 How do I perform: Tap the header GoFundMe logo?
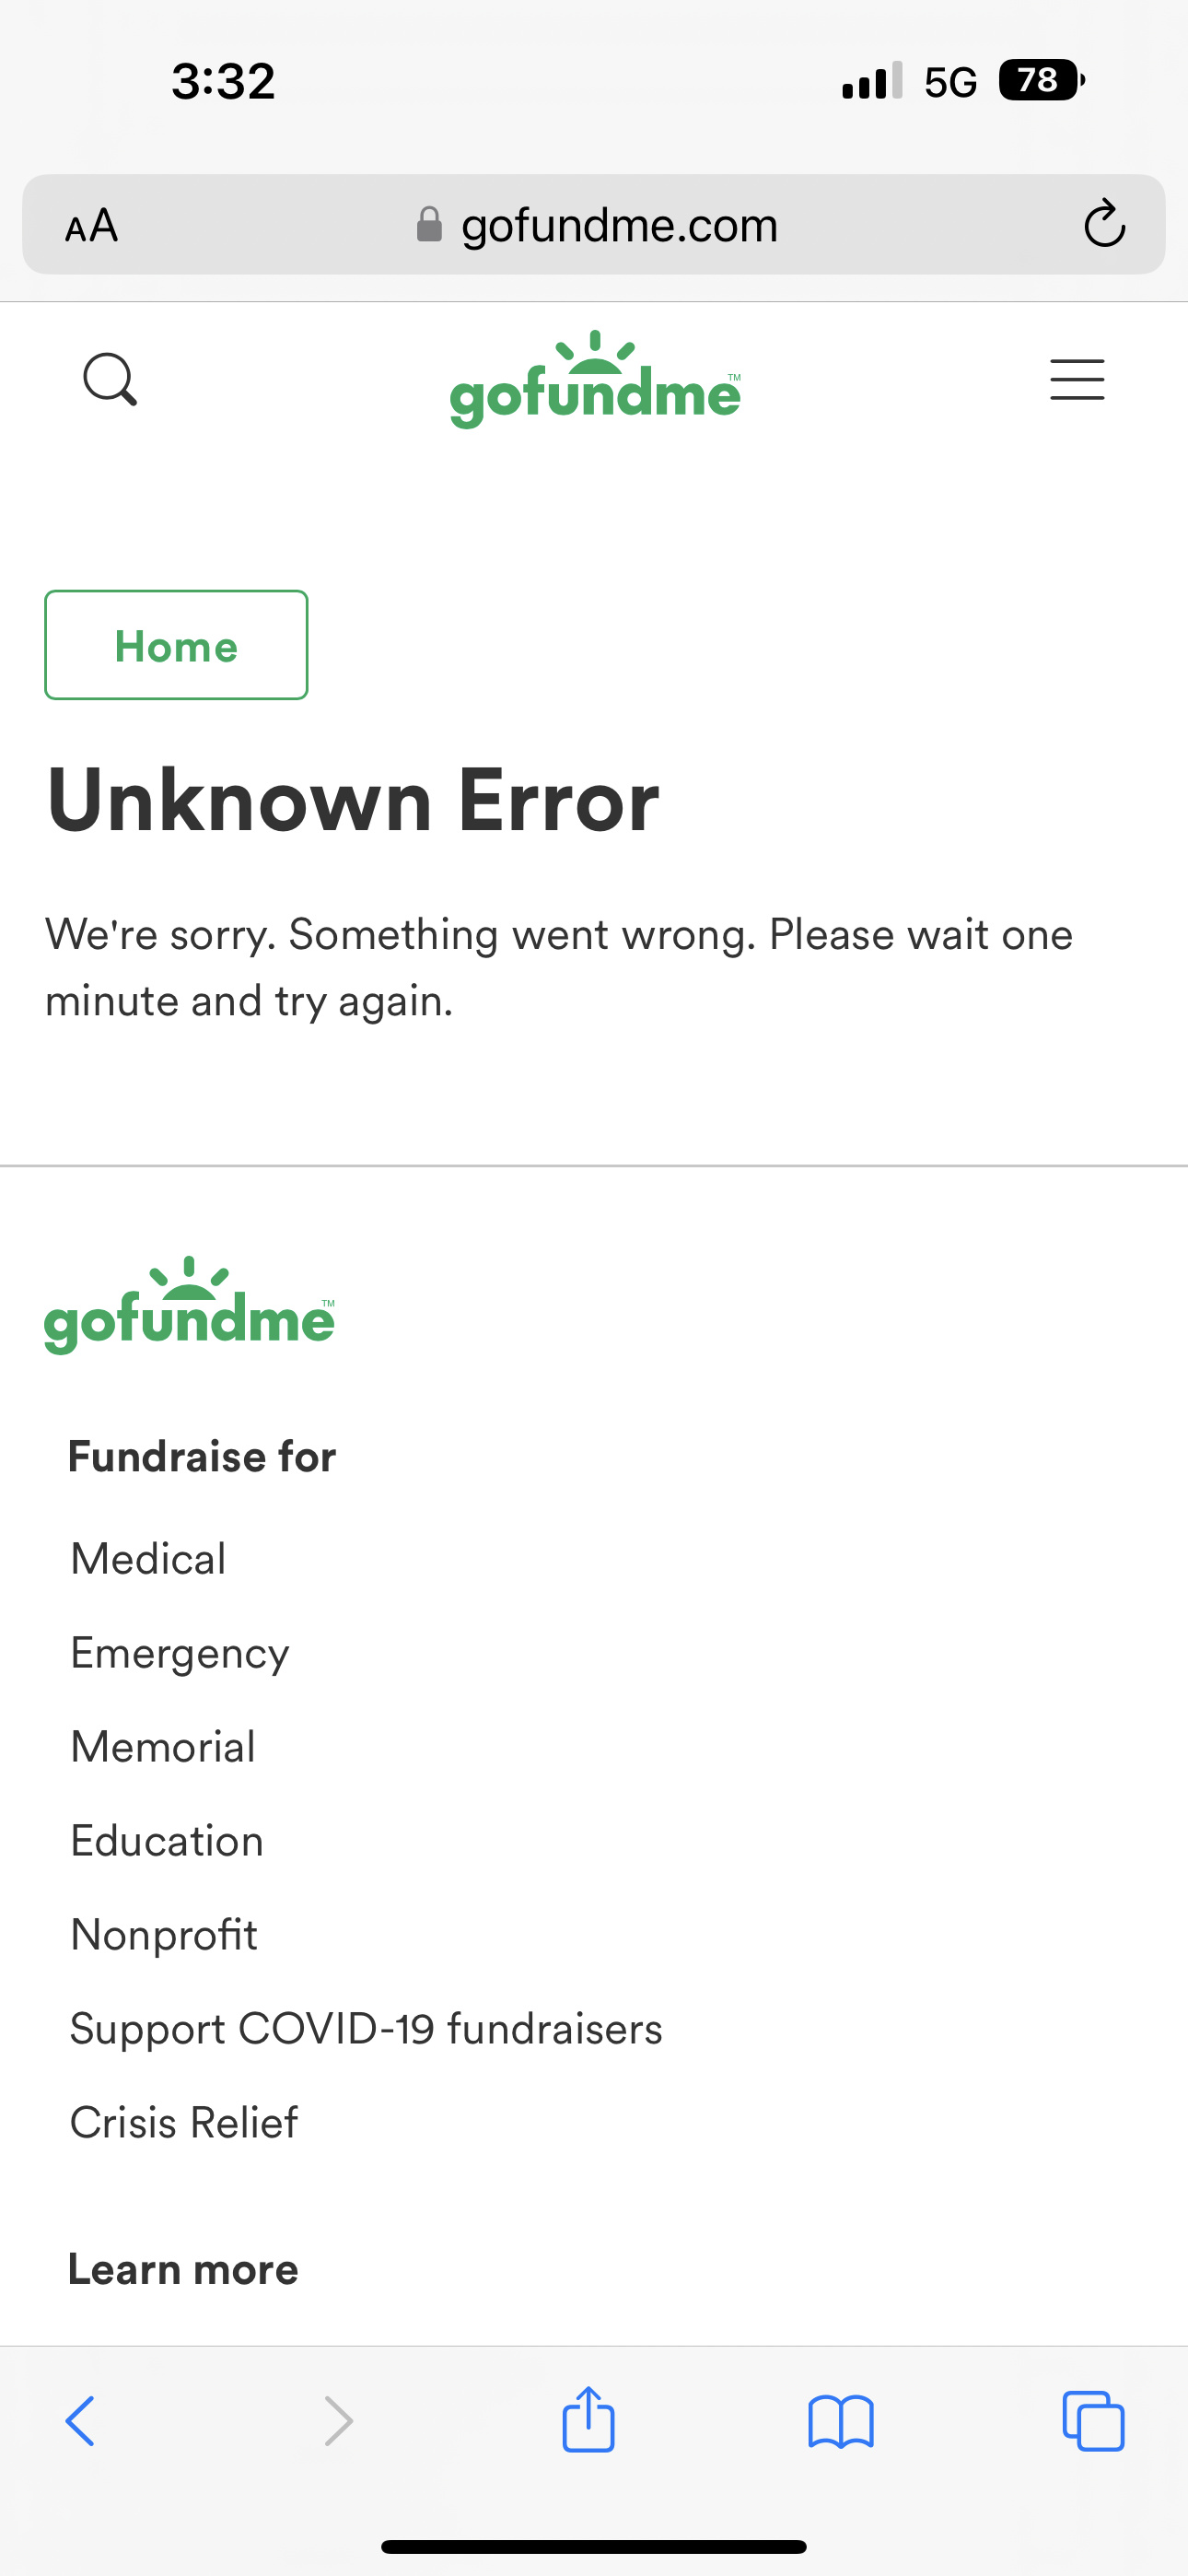click(x=595, y=379)
